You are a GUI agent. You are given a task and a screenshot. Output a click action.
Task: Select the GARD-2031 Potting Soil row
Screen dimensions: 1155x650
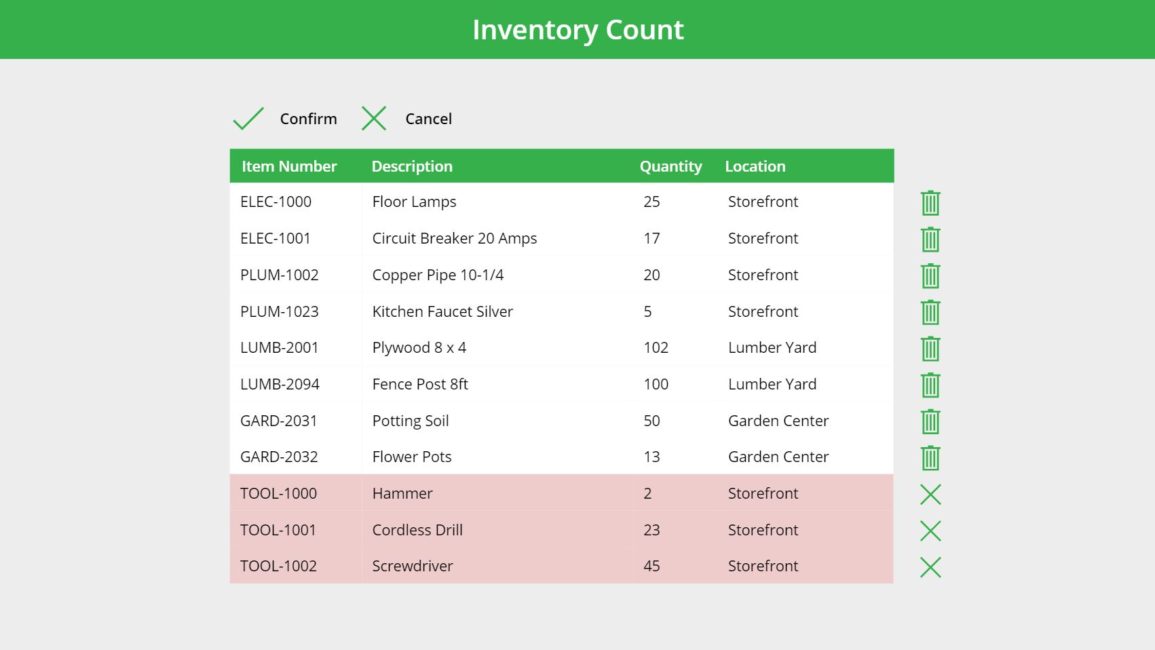pos(500,421)
